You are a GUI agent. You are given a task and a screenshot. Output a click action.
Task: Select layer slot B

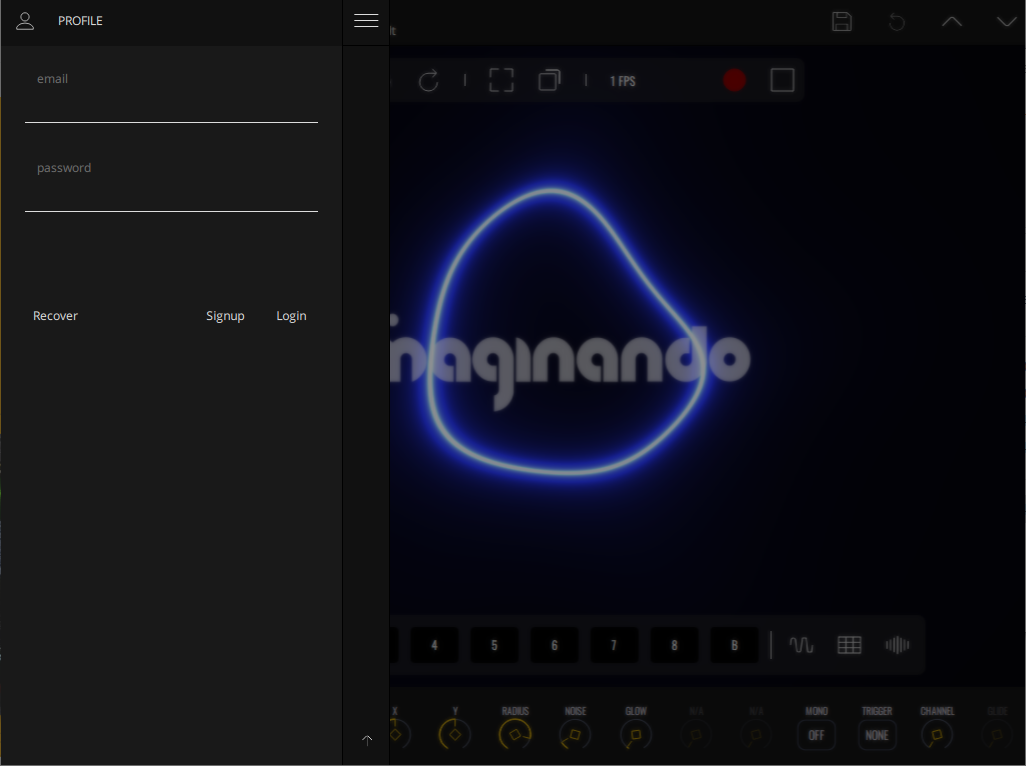(x=734, y=646)
